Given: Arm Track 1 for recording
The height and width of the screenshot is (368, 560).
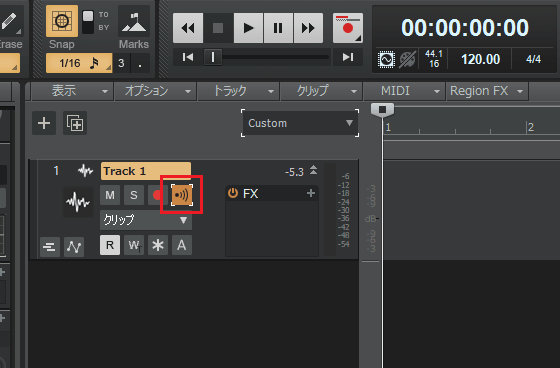Looking at the screenshot, I should (x=157, y=195).
